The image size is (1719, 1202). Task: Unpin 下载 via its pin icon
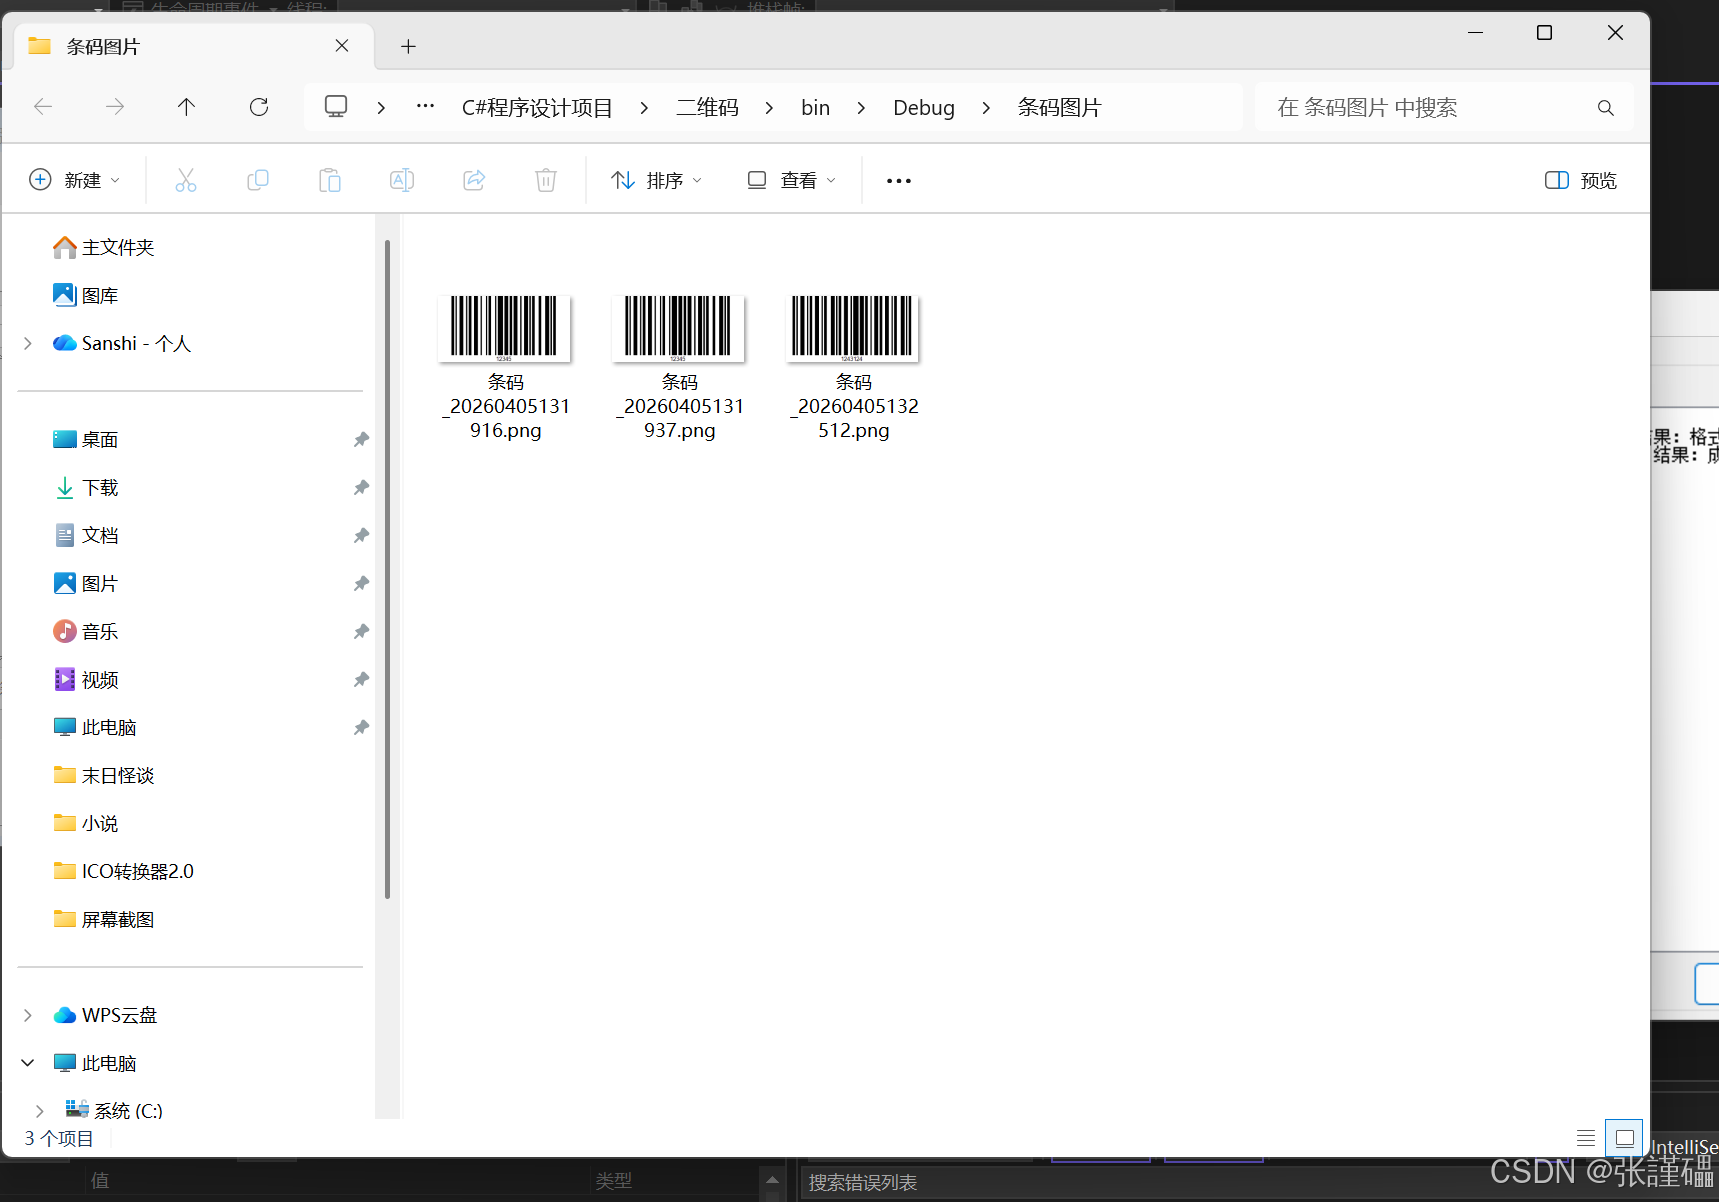361,487
